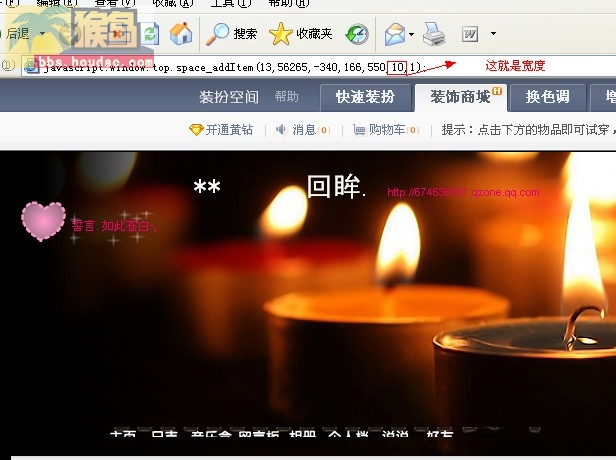Expand the Back (后退) dropdown arrow
This screenshot has width=616, height=460.
(x=42, y=34)
